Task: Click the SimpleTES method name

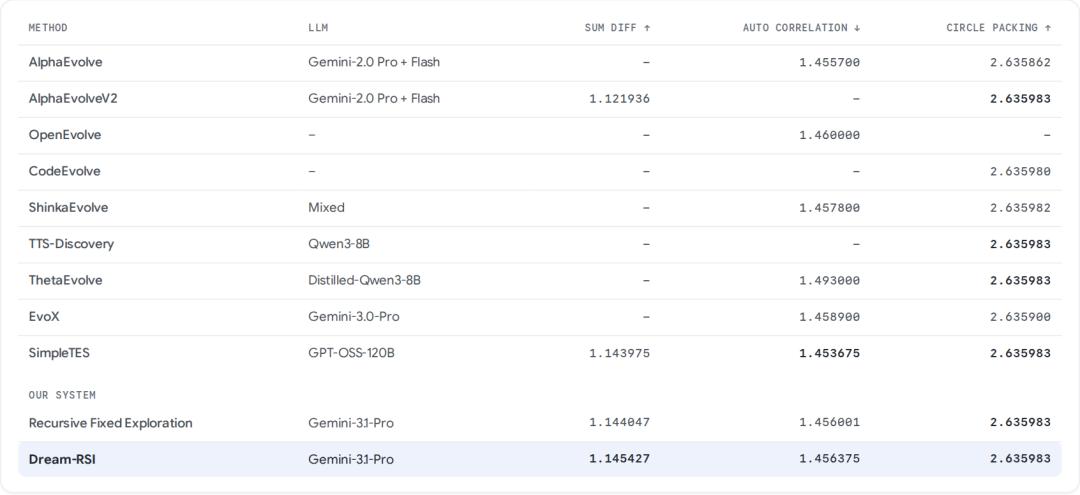Action: (59, 353)
